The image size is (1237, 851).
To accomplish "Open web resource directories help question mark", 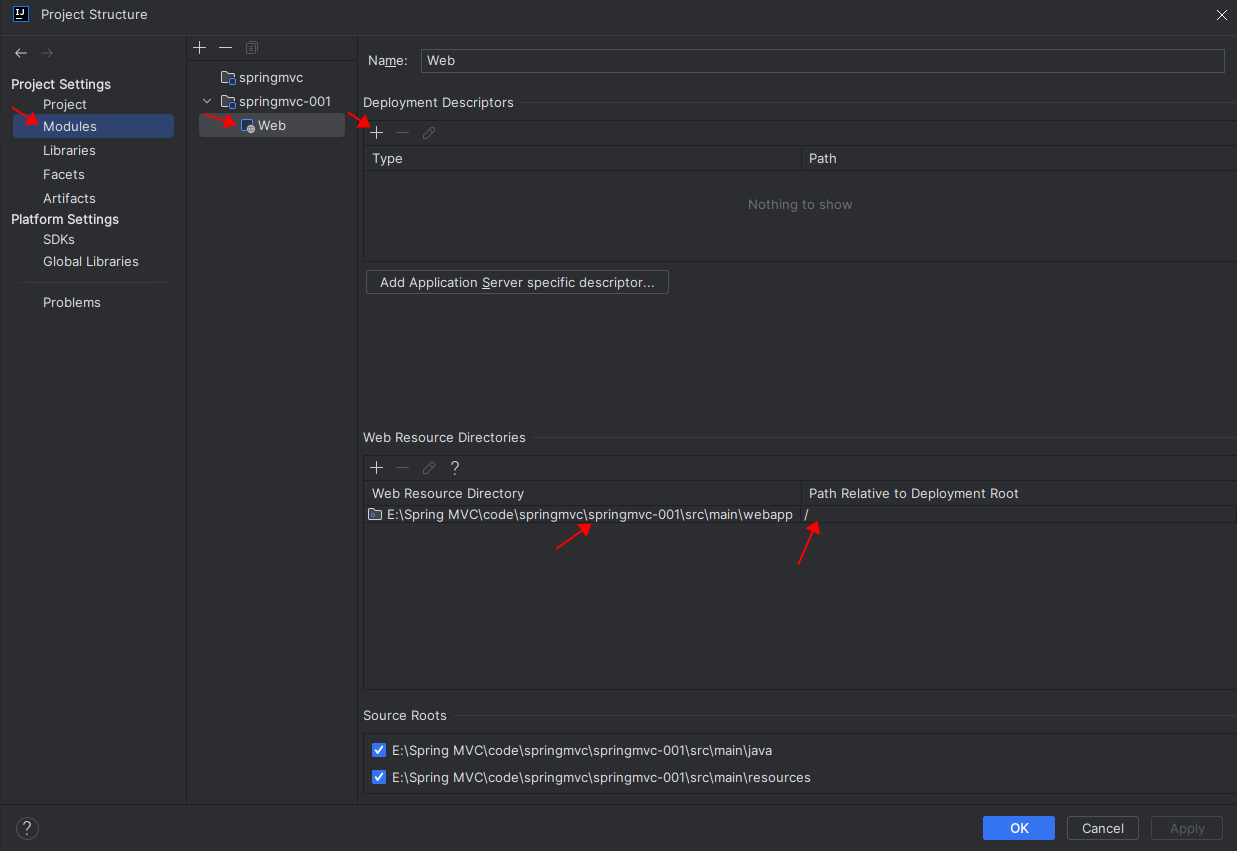I will [x=455, y=468].
